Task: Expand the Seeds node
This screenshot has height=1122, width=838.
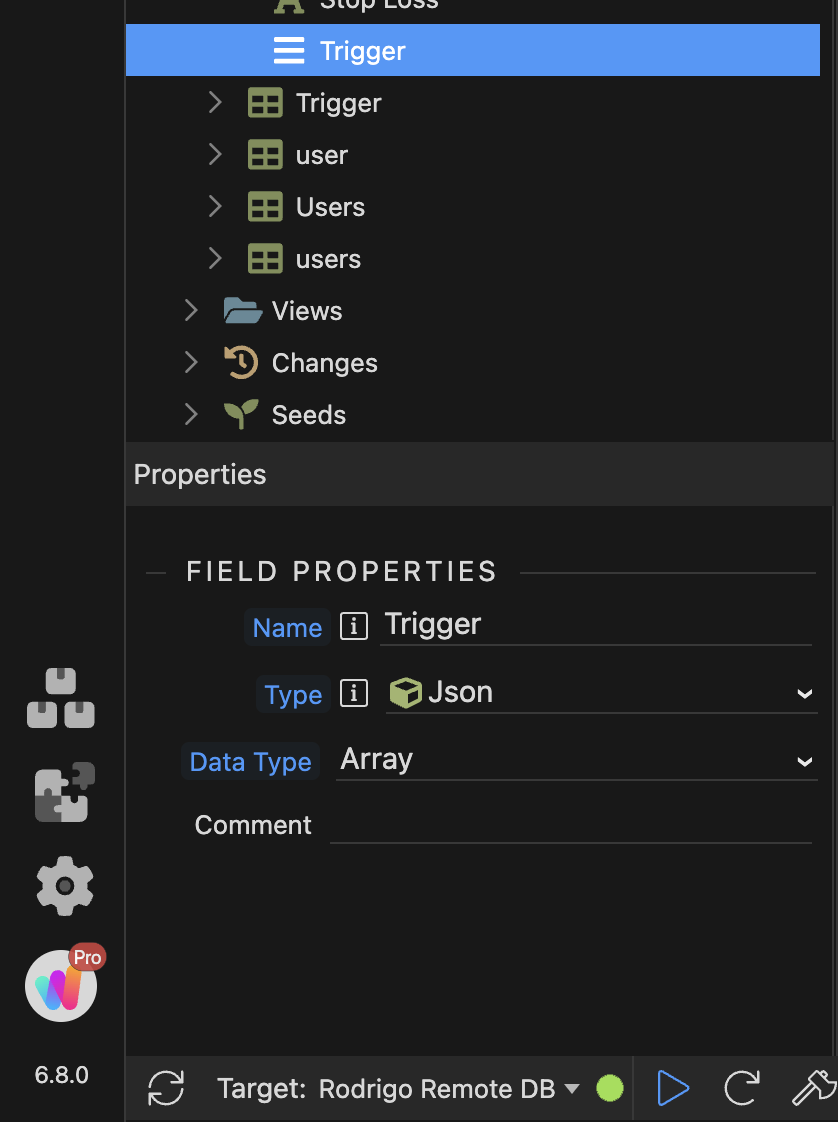Action: point(191,415)
